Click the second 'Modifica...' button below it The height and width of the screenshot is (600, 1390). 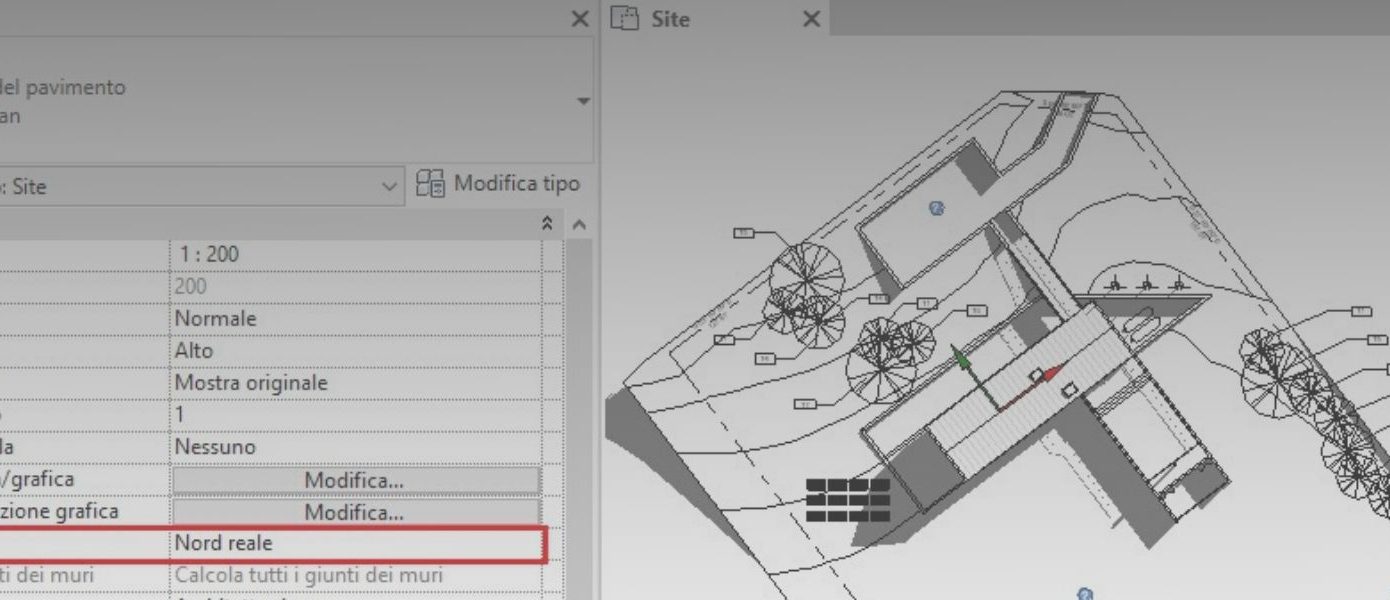point(355,511)
